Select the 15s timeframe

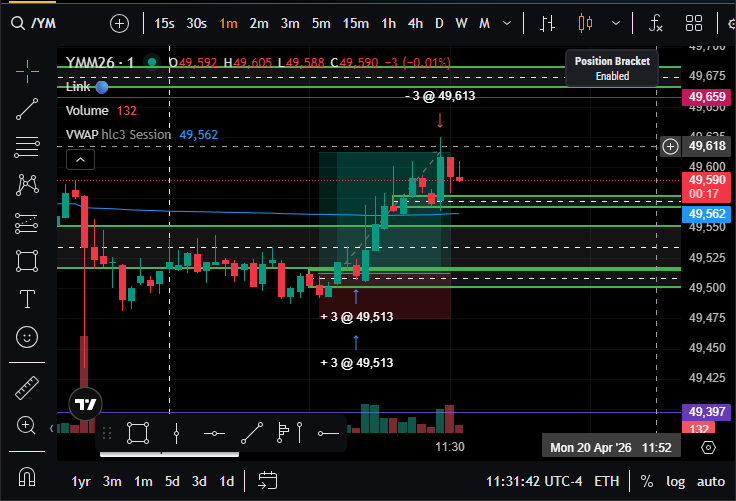click(164, 23)
